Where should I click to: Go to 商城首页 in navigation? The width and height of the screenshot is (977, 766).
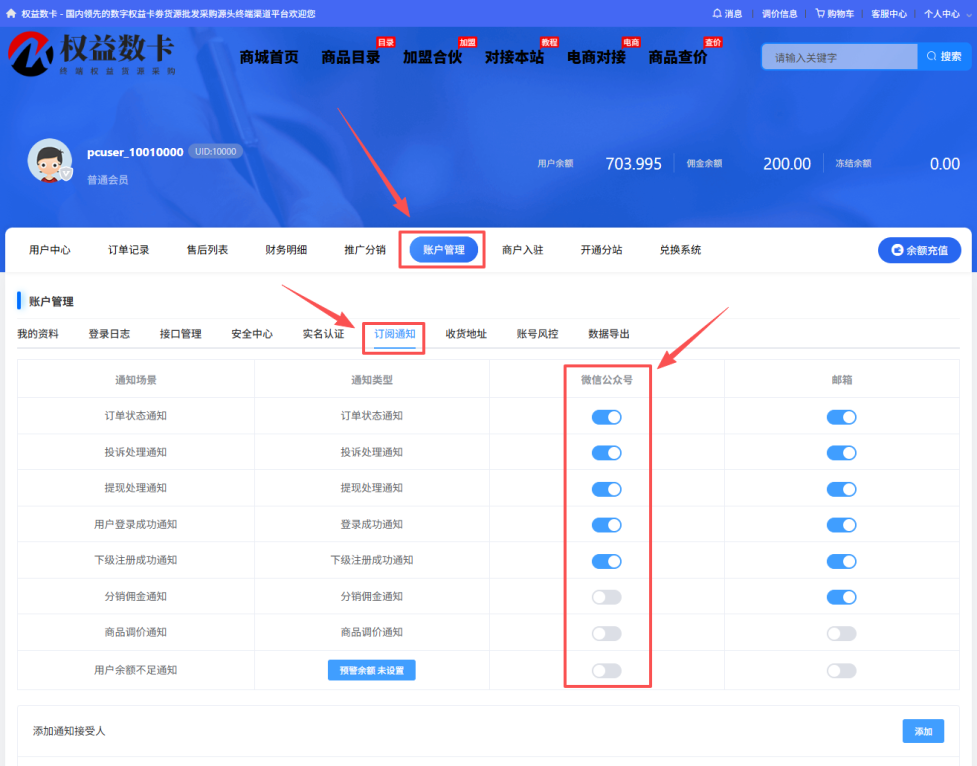point(269,57)
